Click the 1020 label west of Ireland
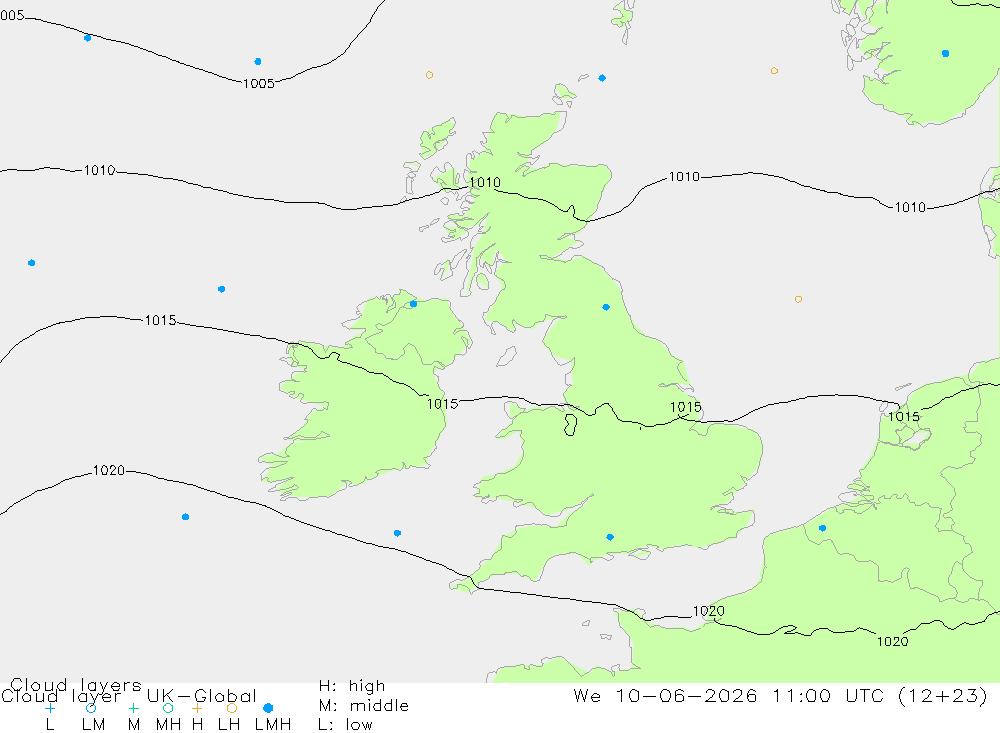This screenshot has height=733, width=1000. coord(109,471)
